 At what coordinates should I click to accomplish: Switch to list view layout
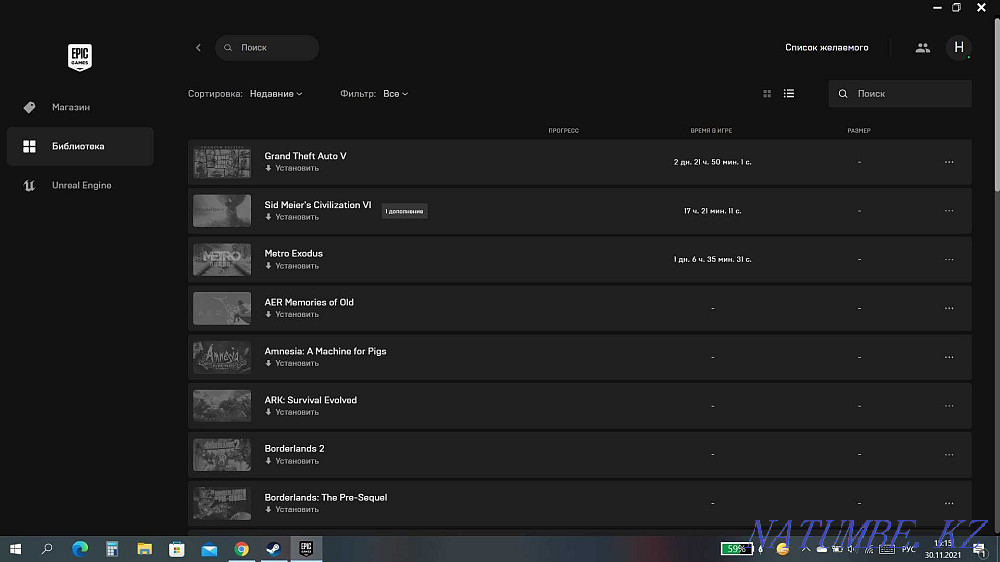click(x=789, y=94)
